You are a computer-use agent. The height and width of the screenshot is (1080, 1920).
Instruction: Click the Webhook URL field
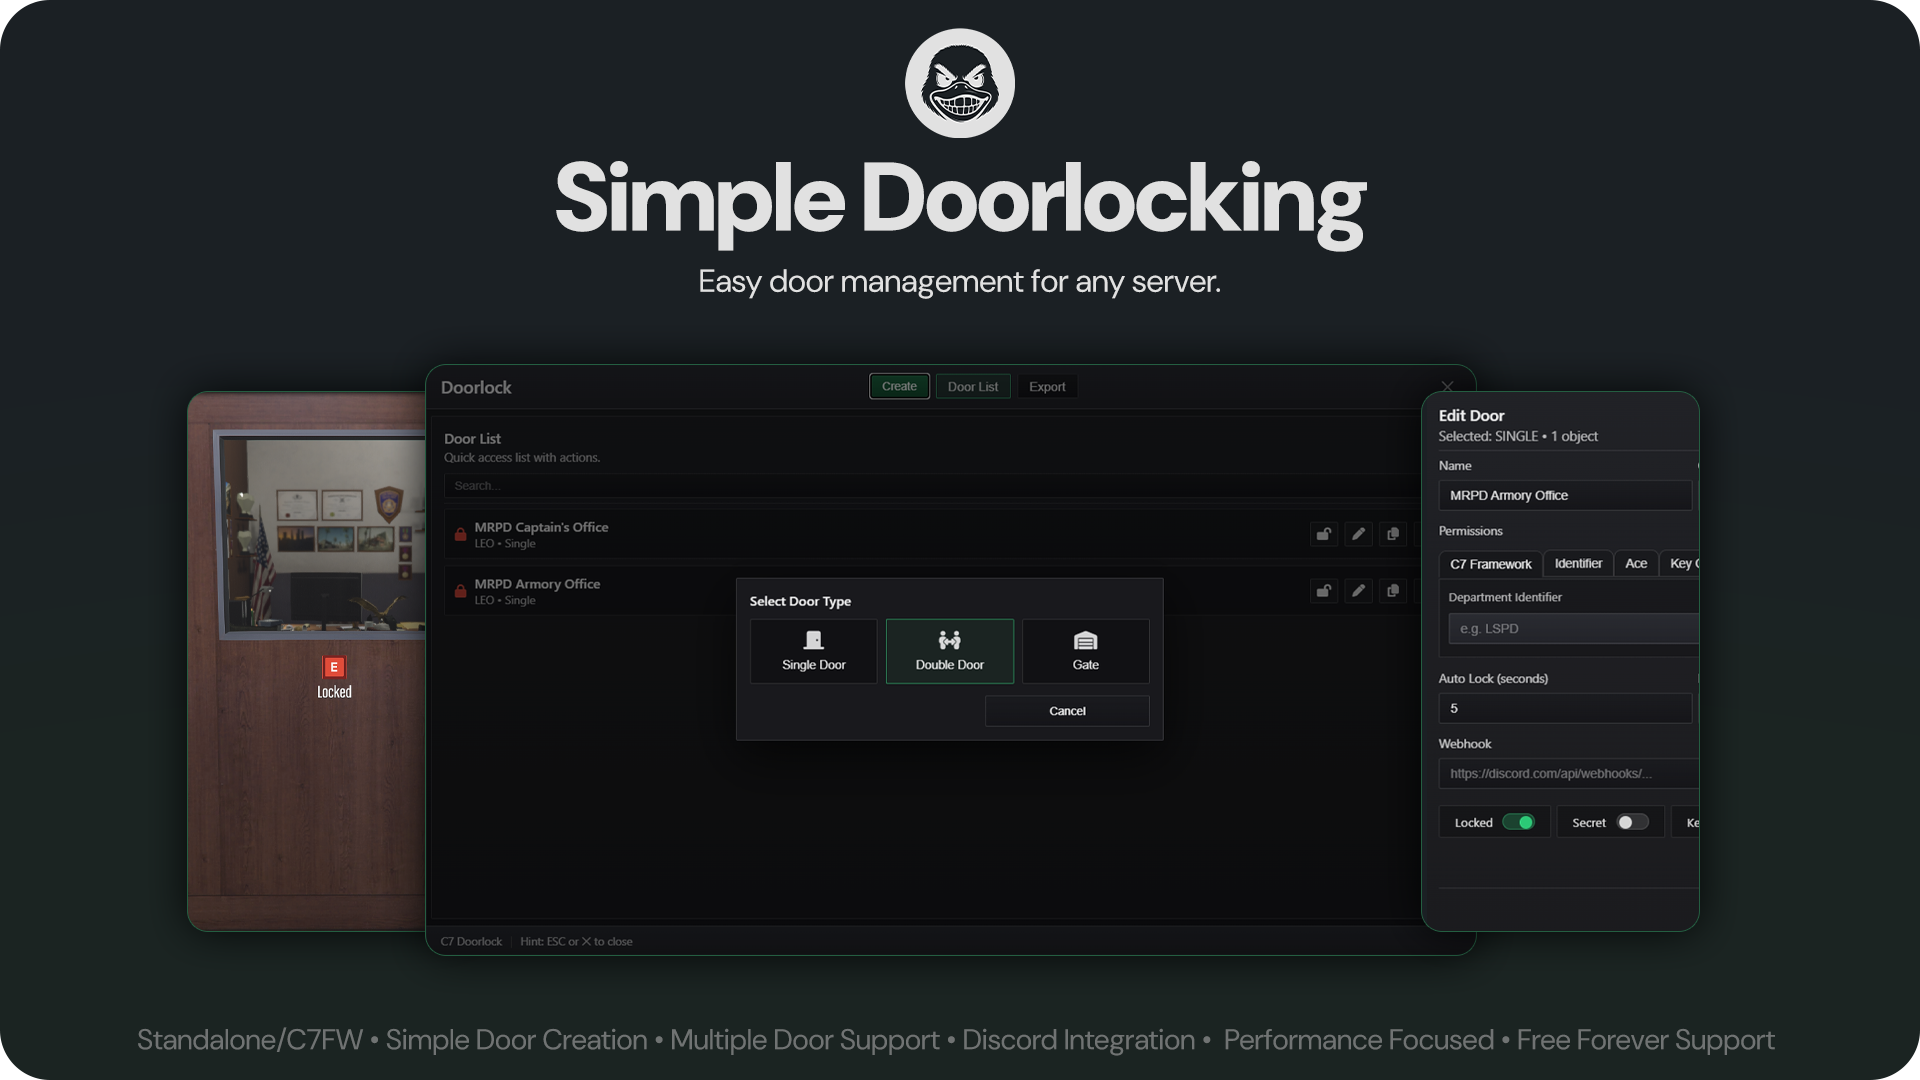[x=1568, y=774]
